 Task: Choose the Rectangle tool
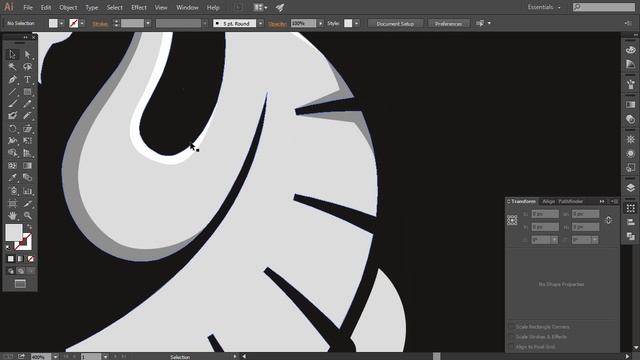coord(27,92)
